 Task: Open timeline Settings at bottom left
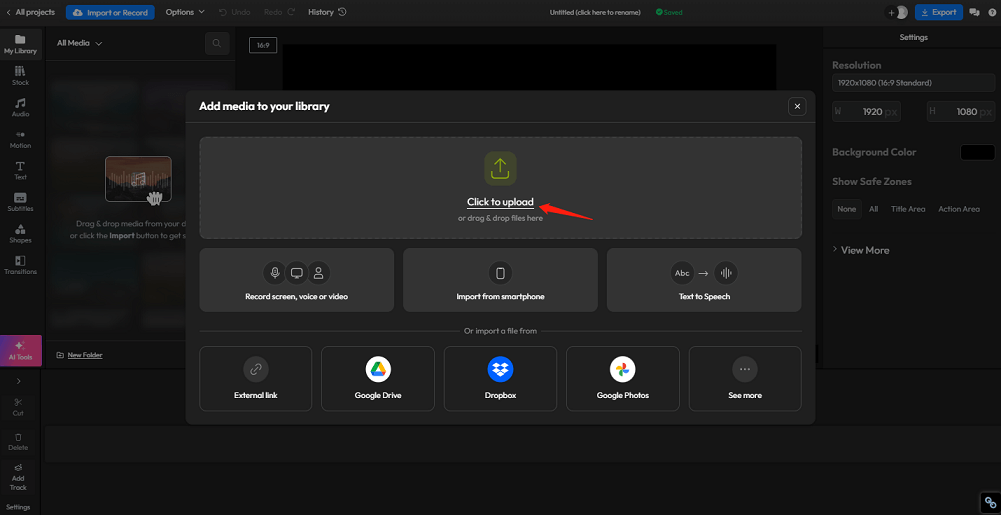[18, 507]
